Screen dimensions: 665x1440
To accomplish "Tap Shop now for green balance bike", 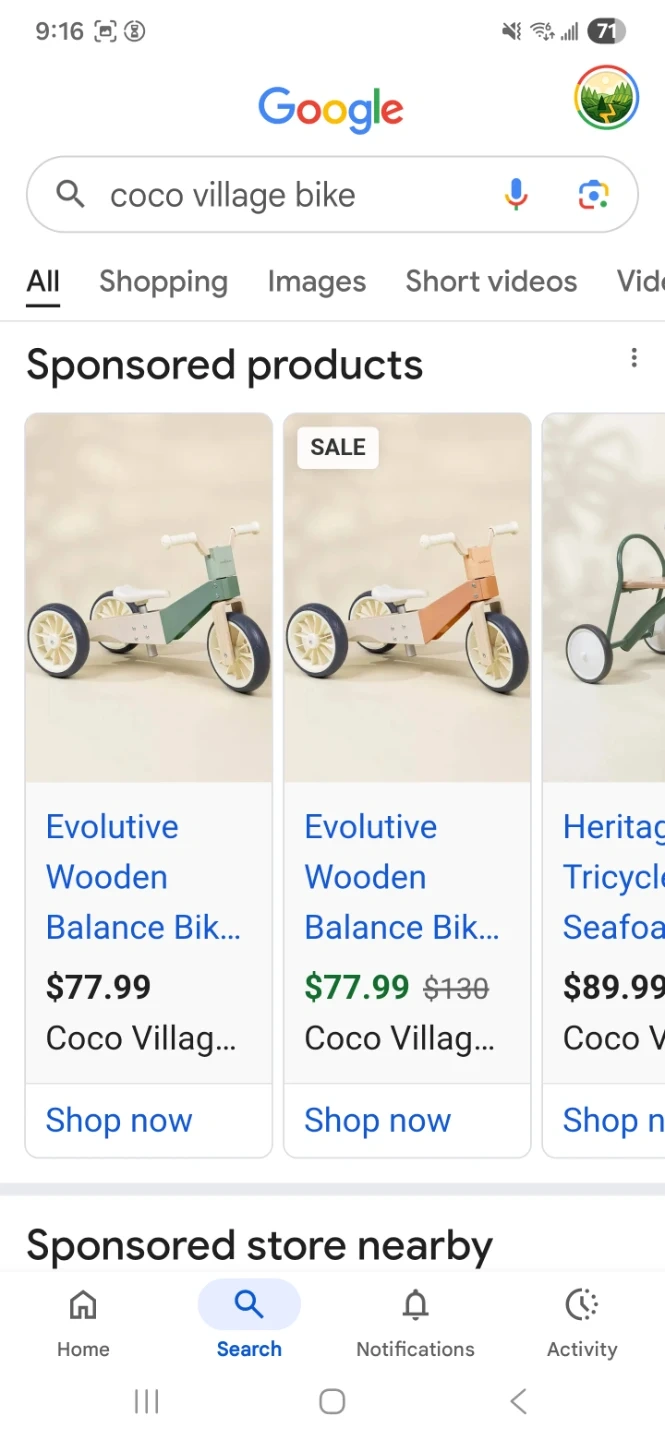I will 119,1120.
